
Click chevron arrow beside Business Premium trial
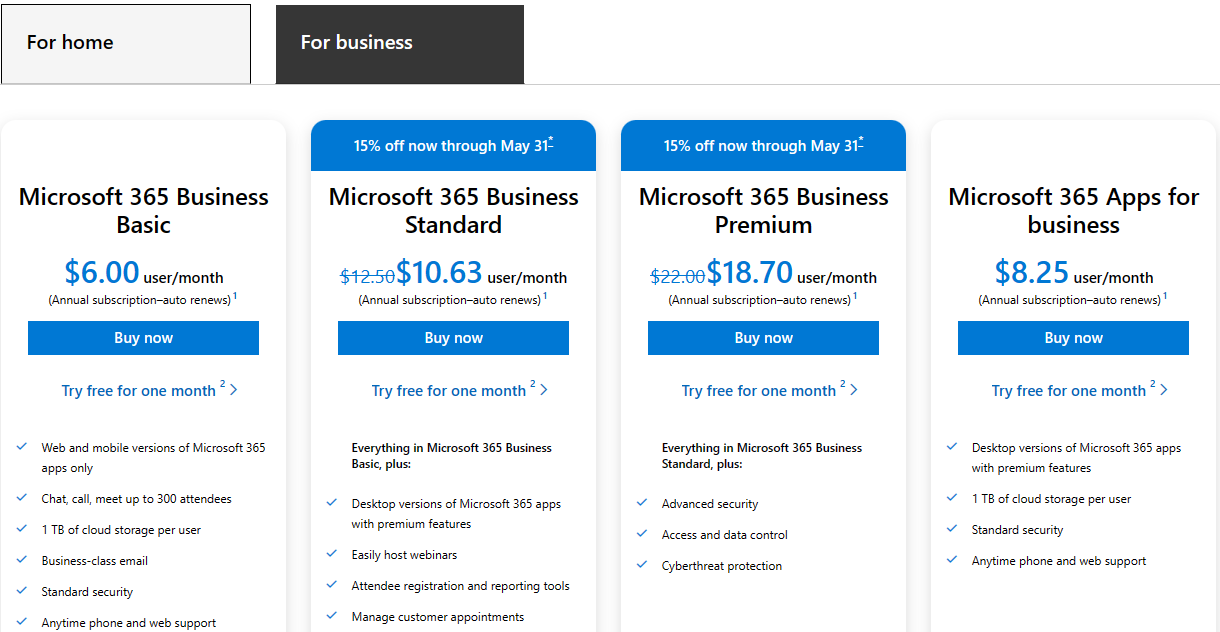[x=854, y=390]
